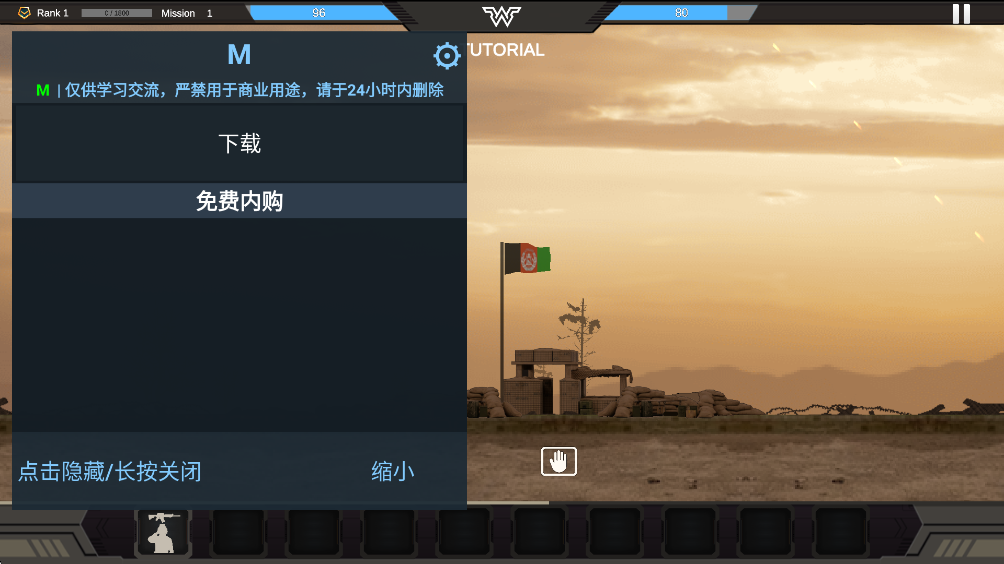Select the rifleman soldier unit slot
This screenshot has height=564, width=1004.
pyautogui.click(x=163, y=532)
